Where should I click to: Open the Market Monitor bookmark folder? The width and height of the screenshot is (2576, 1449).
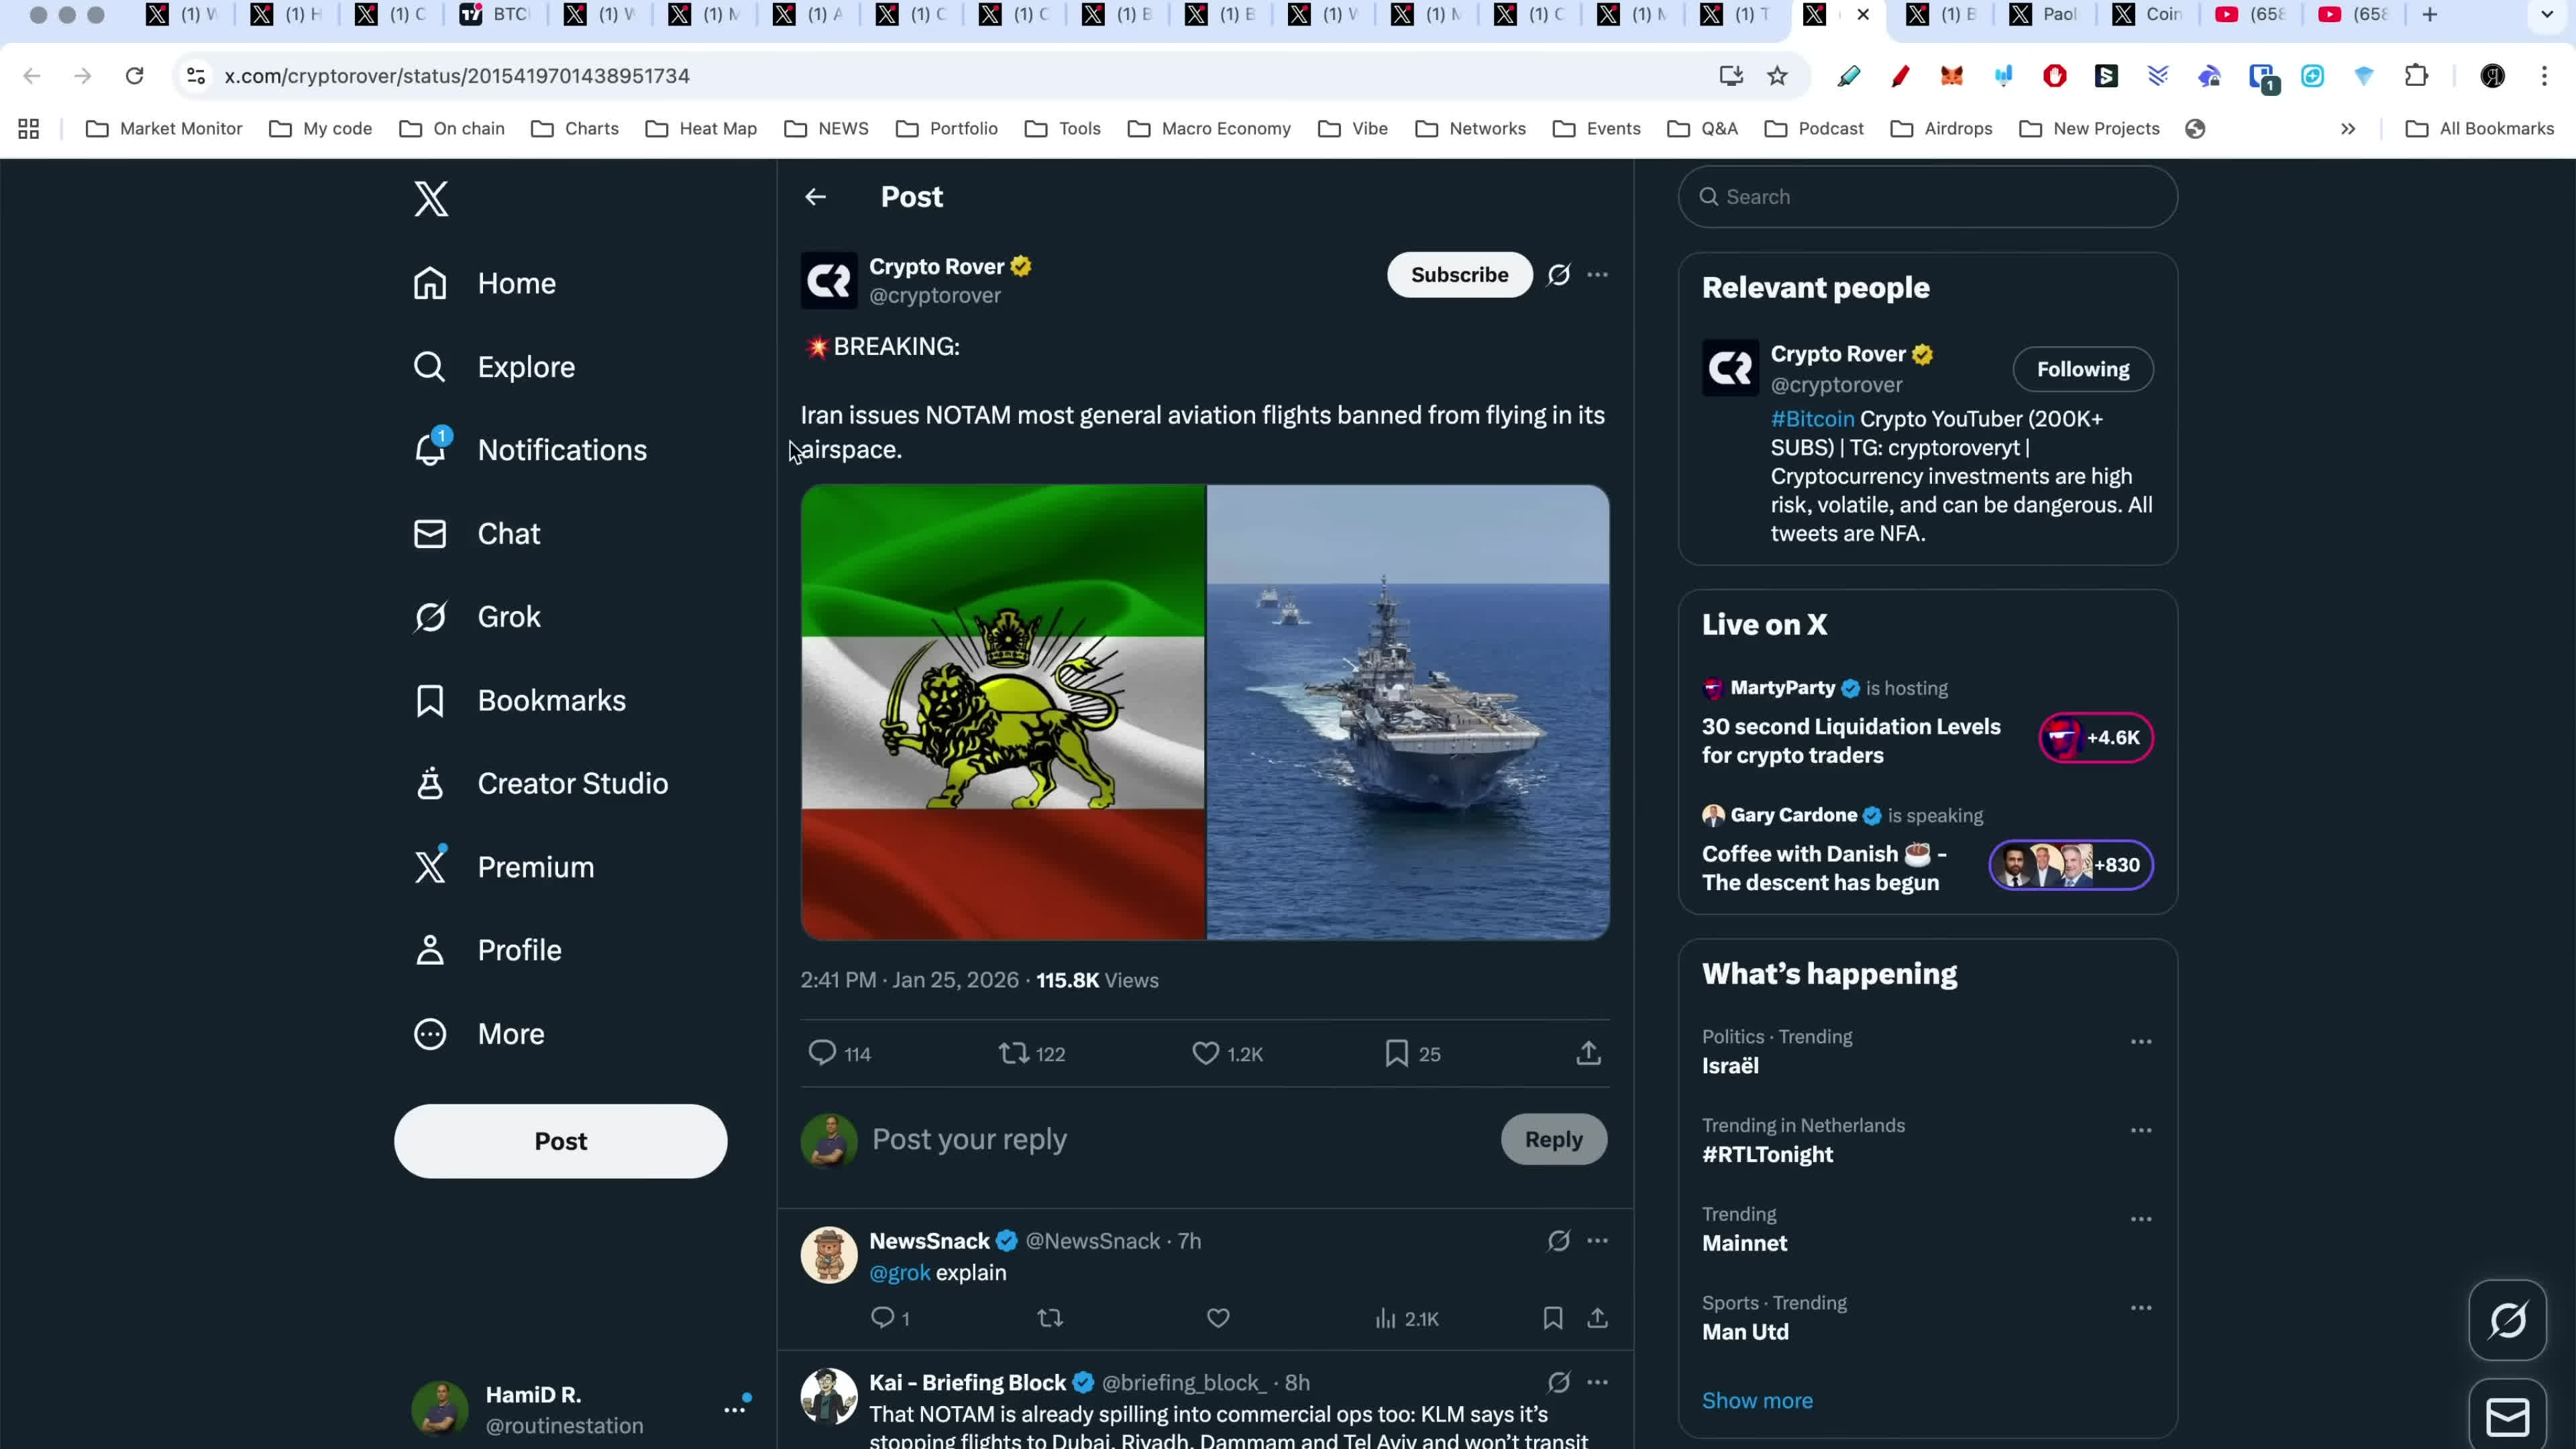coord(164,129)
